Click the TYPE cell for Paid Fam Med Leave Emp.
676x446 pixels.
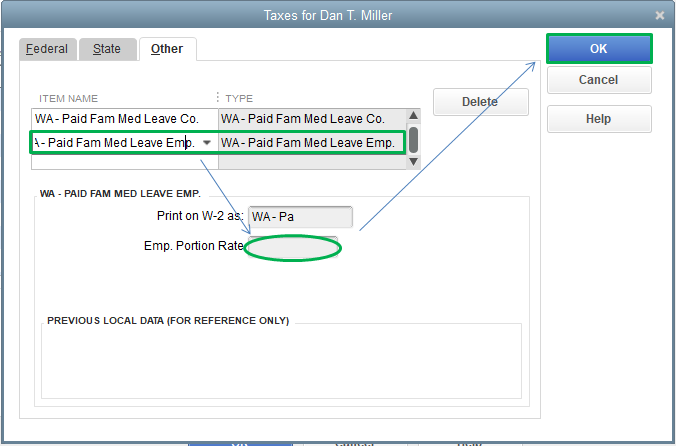click(x=312, y=143)
